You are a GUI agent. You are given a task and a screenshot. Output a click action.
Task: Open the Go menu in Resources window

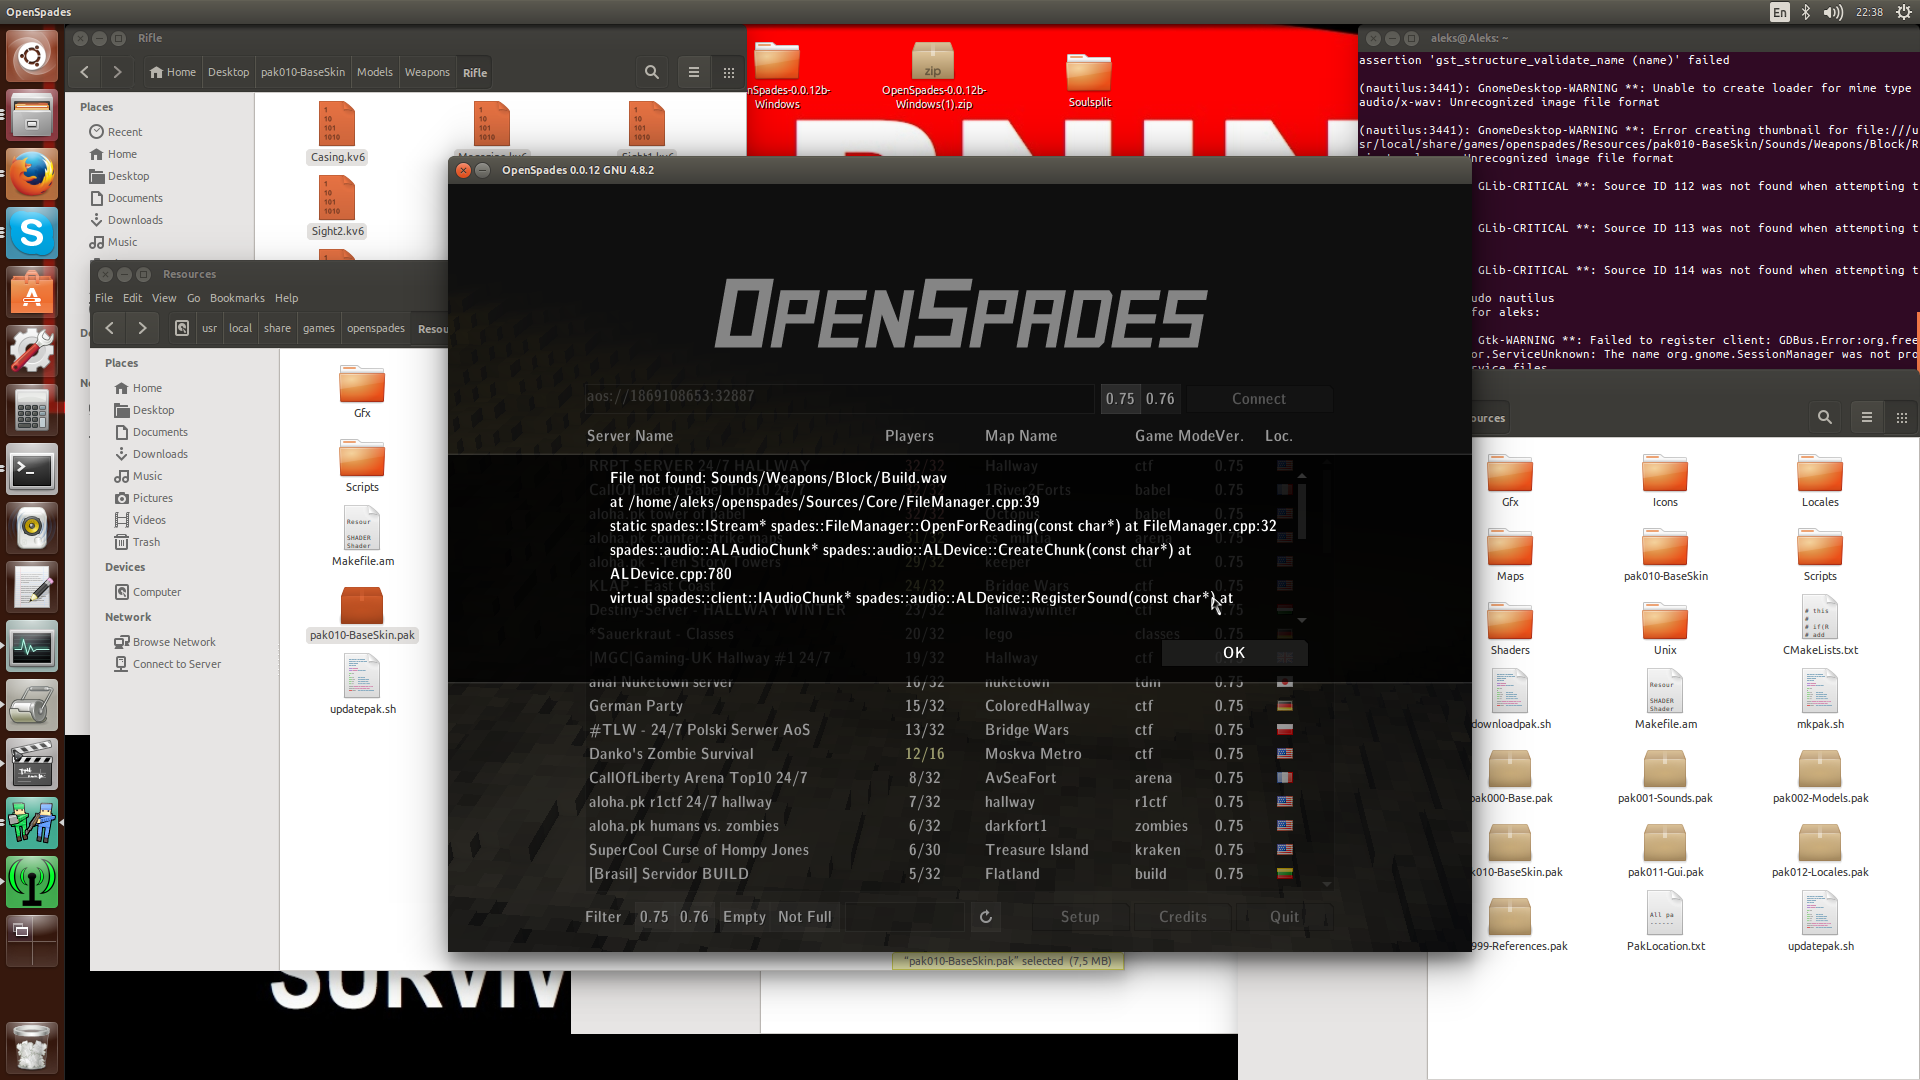click(x=193, y=298)
